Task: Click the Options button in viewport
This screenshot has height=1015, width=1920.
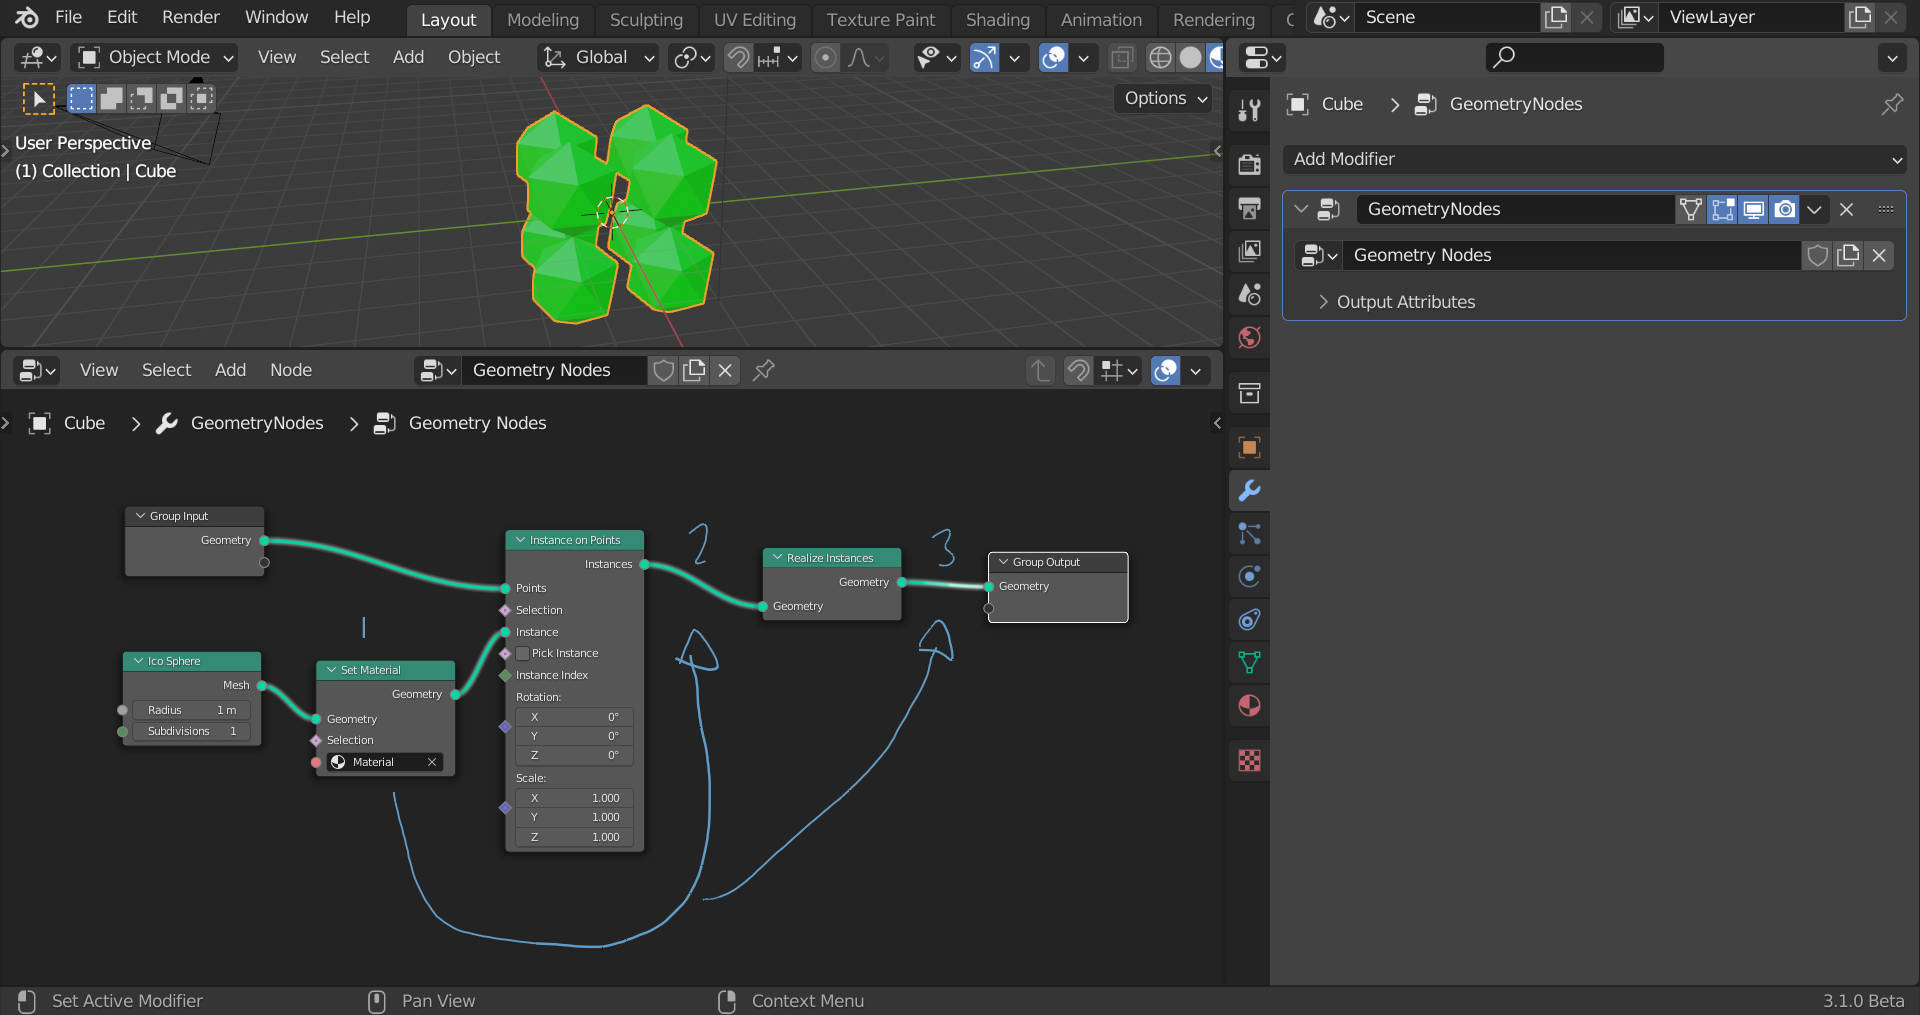Action: 1161,98
